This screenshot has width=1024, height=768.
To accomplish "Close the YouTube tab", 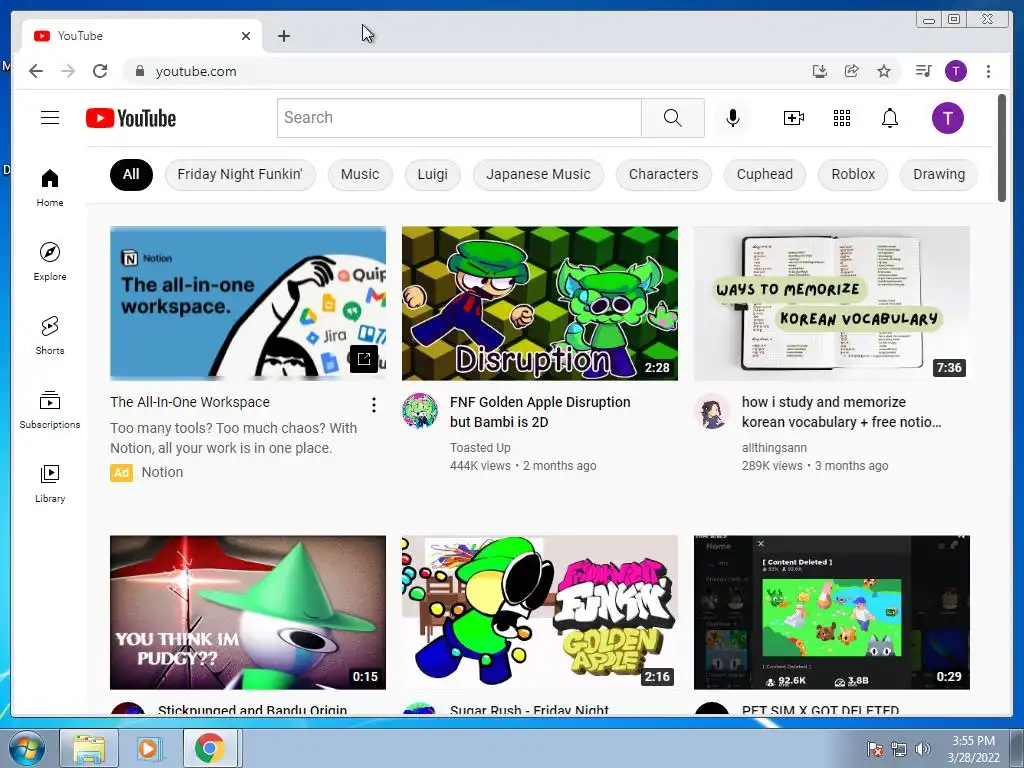I will [x=246, y=36].
